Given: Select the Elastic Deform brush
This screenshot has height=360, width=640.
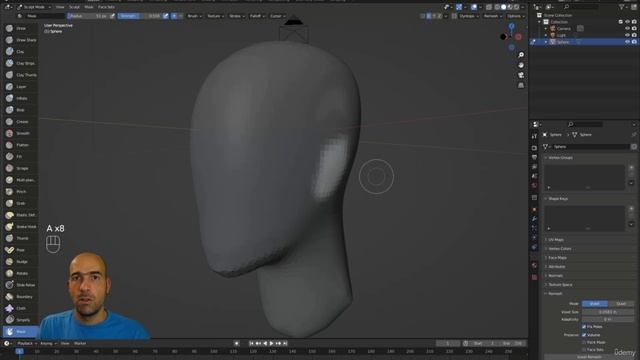Looking at the screenshot, I should [x=20, y=215].
